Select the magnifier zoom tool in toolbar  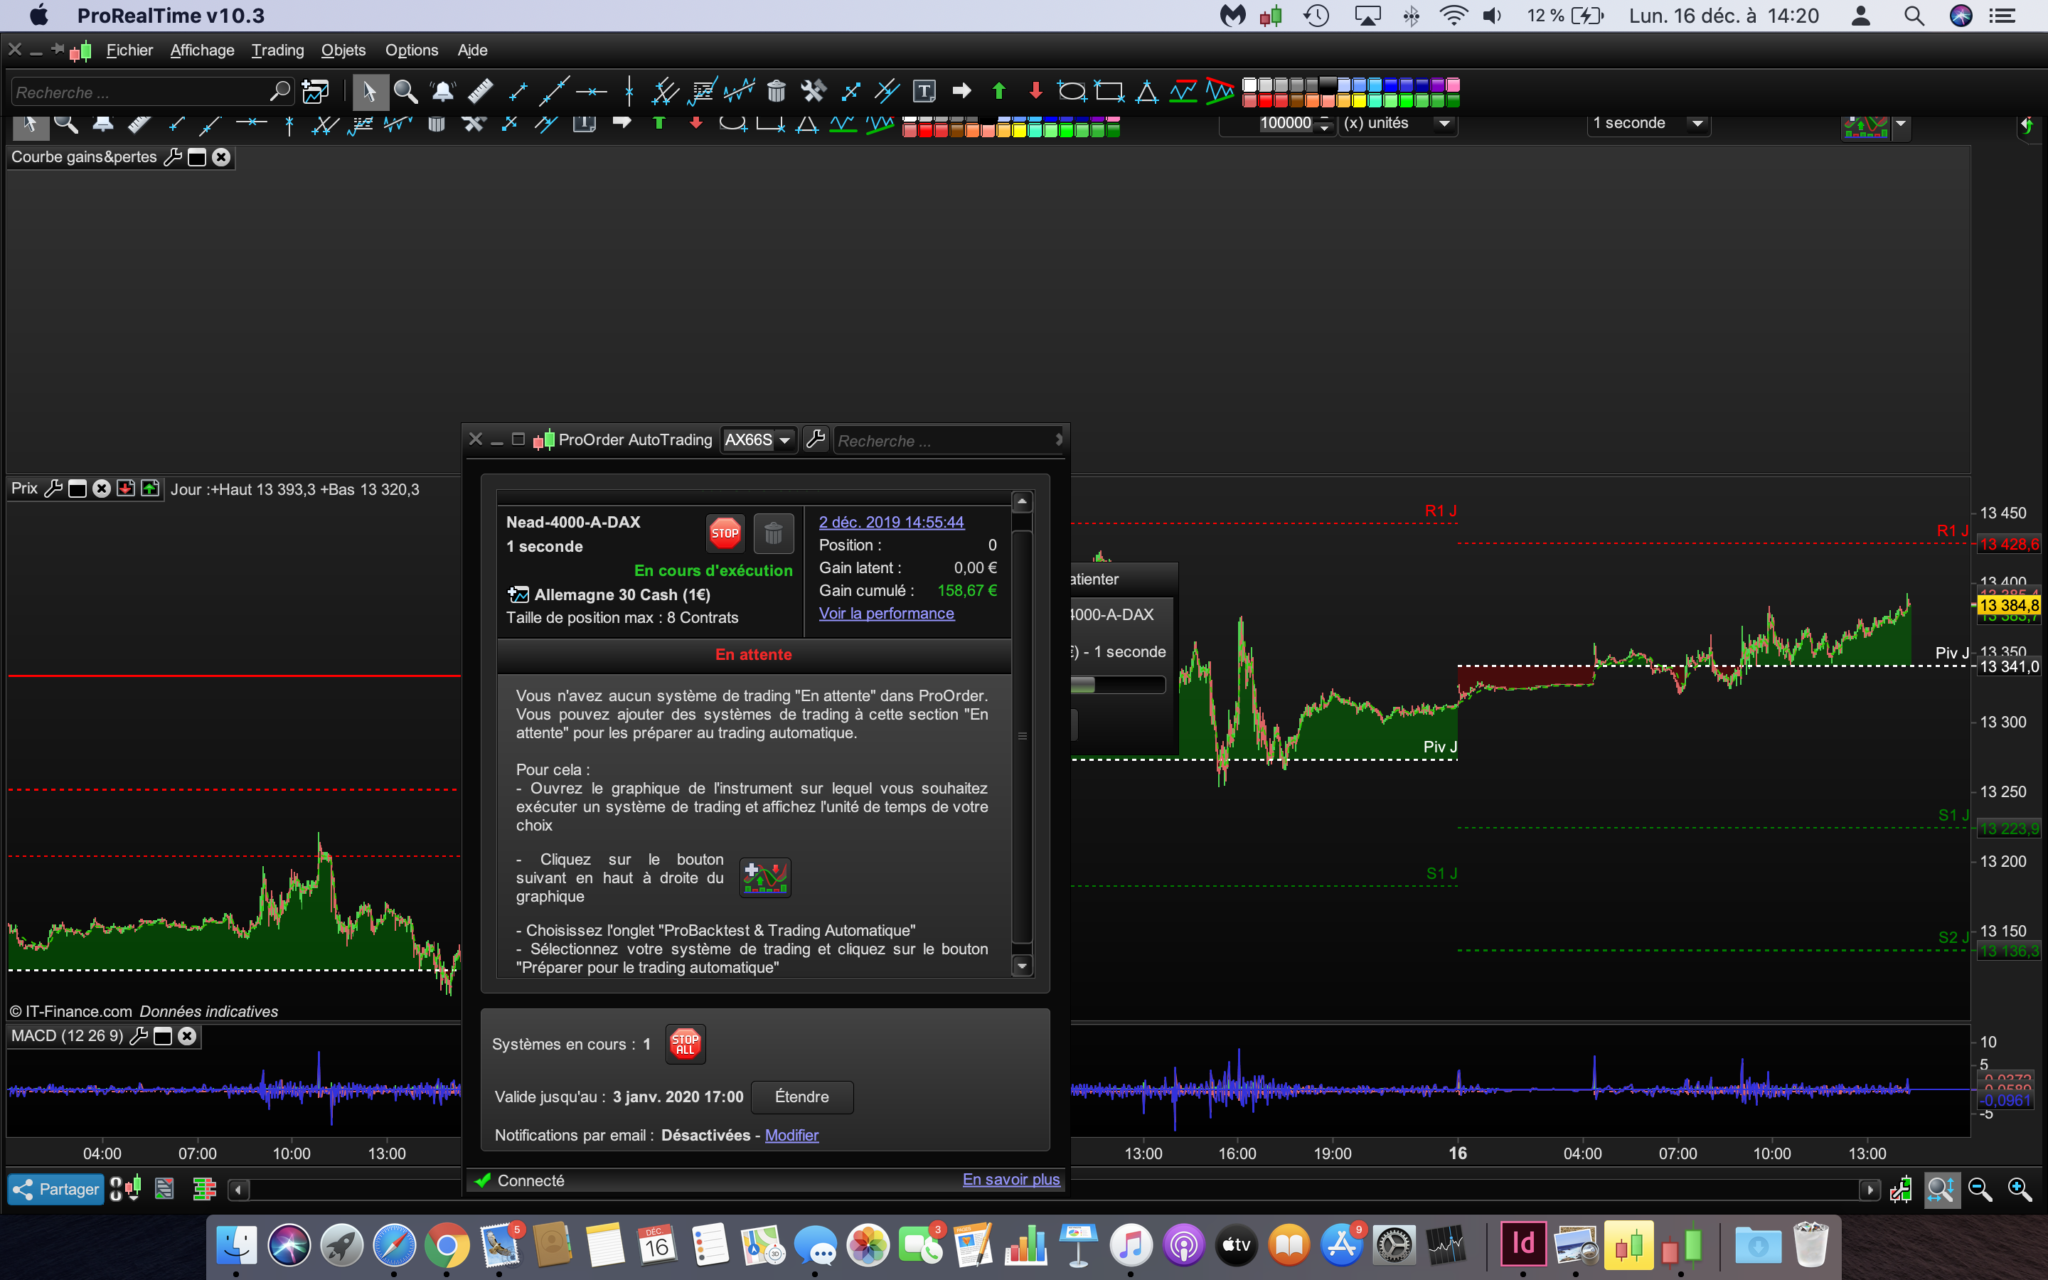[x=405, y=92]
